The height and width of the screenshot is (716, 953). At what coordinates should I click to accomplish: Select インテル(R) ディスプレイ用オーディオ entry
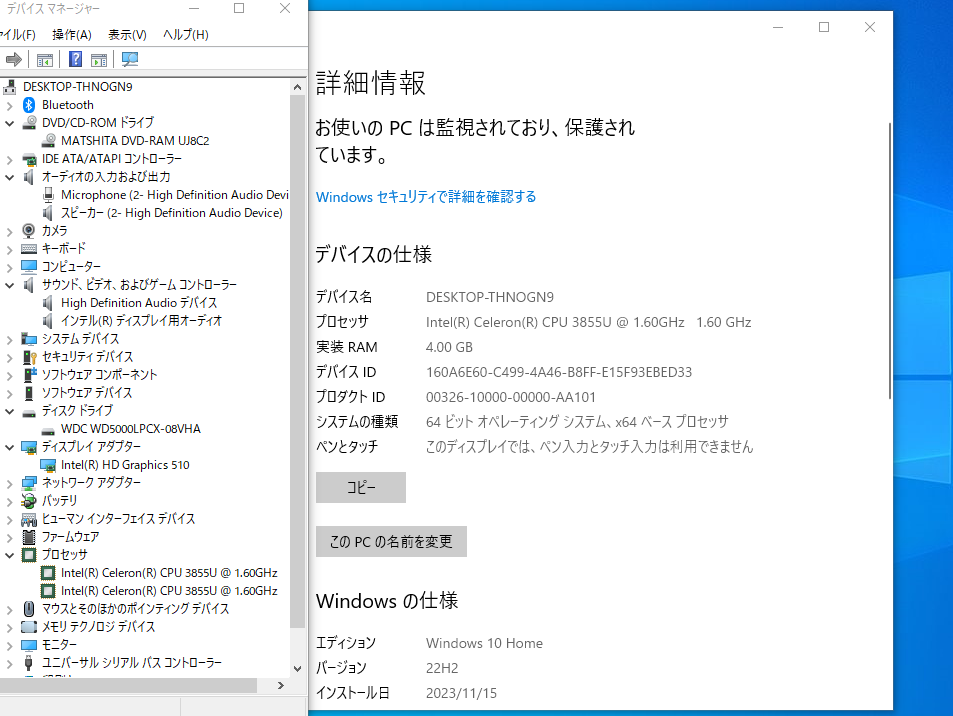tap(141, 321)
